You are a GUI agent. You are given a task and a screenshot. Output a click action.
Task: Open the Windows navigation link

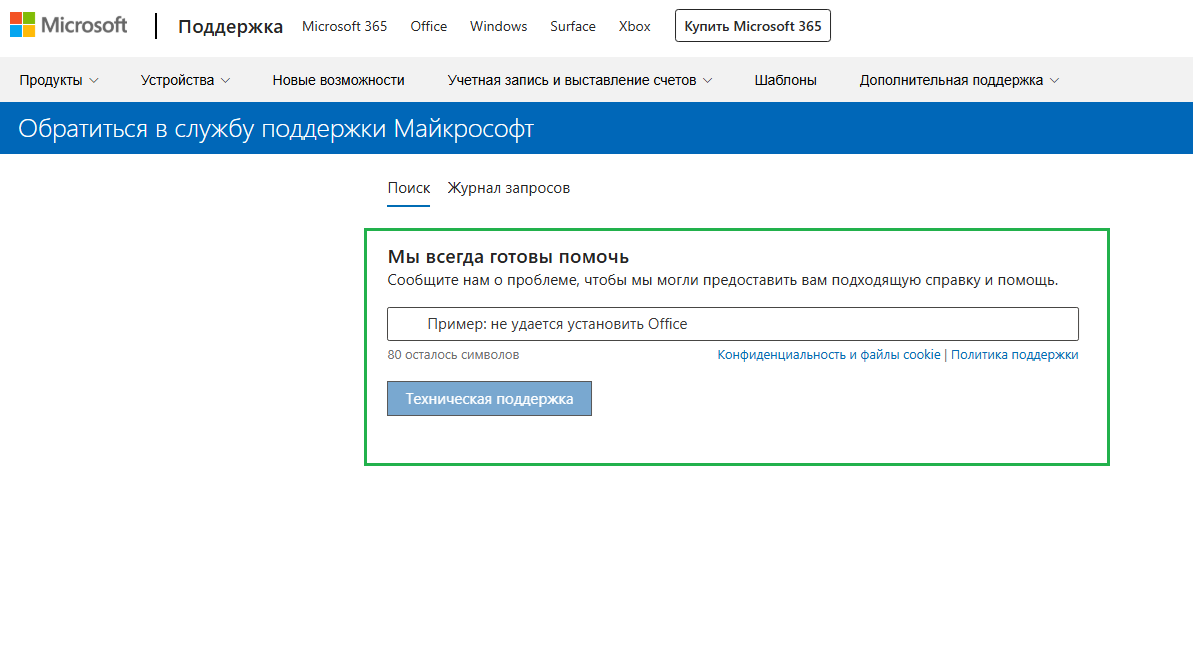(x=498, y=26)
